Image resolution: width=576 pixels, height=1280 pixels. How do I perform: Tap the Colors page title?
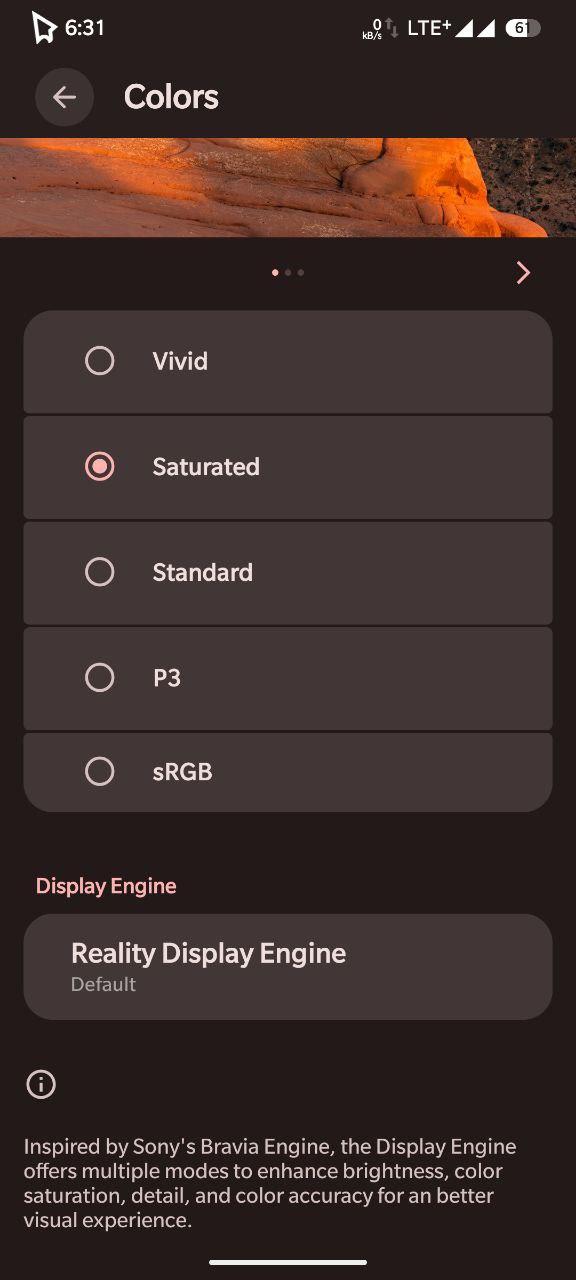tap(171, 97)
